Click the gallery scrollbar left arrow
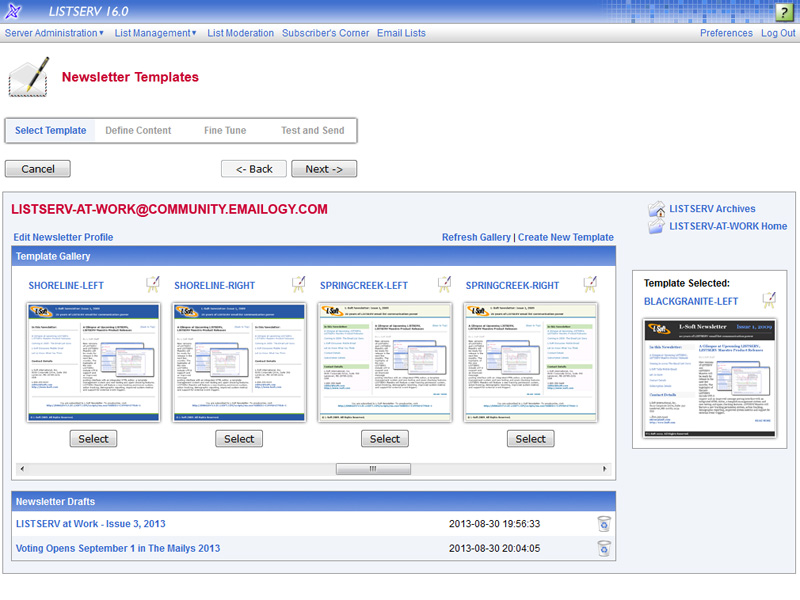The height and width of the screenshot is (600, 800). click(21, 468)
